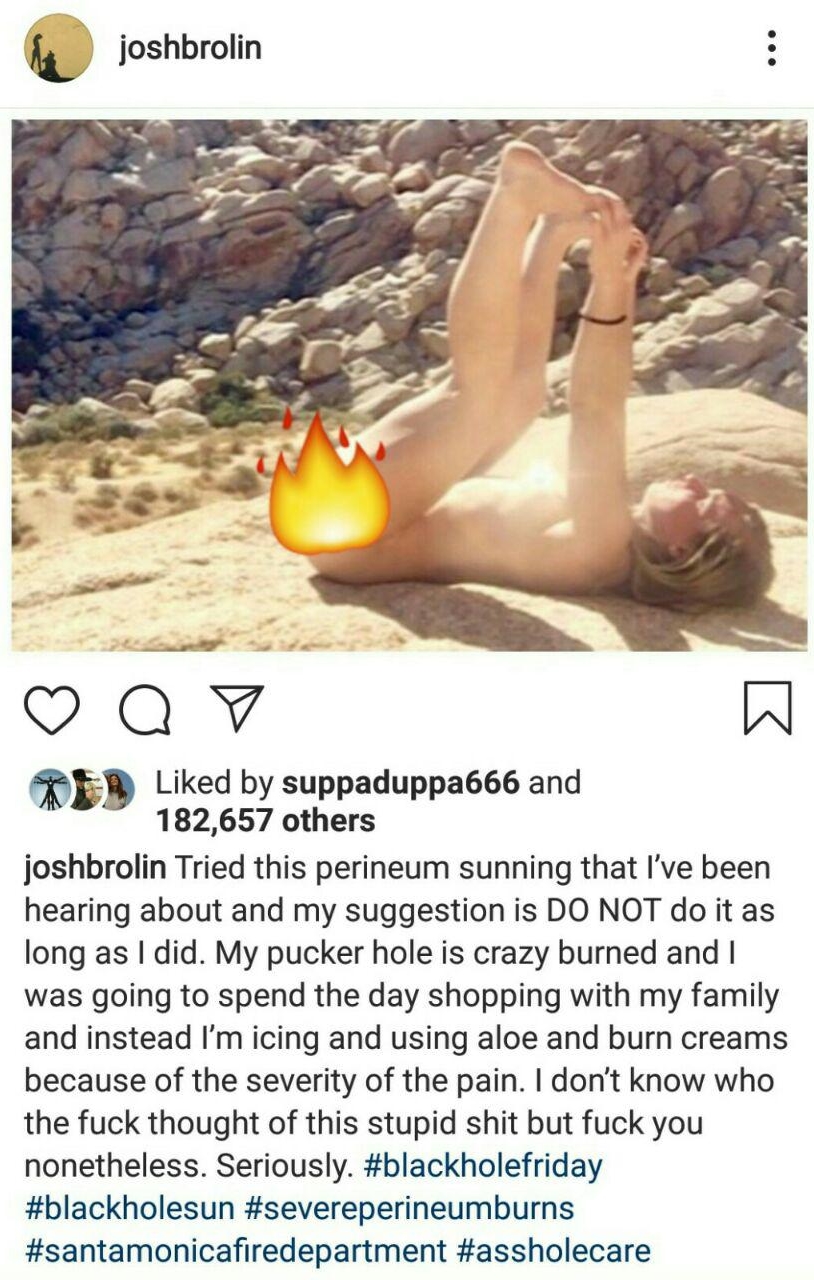Open the #severeperineumburns hashtag
The width and height of the screenshot is (814, 1280).
pos(409,1208)
